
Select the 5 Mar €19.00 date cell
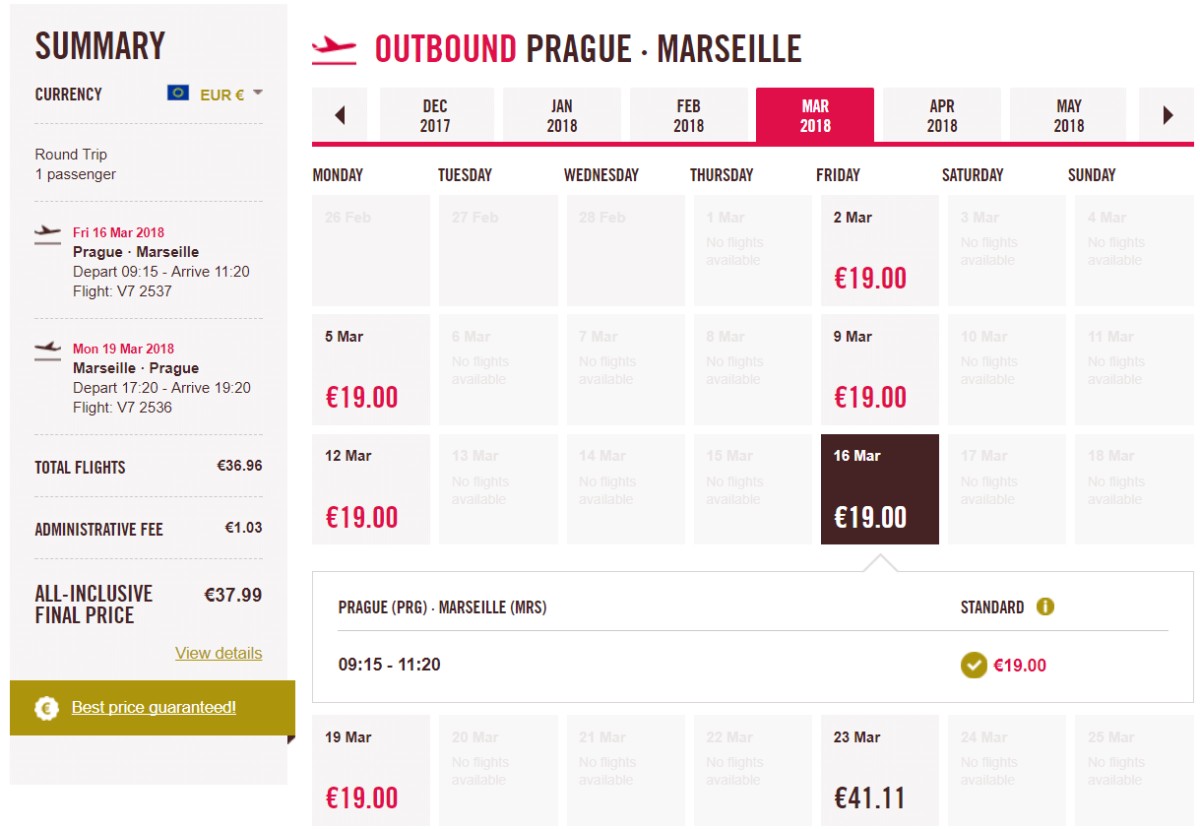(371, 369)
